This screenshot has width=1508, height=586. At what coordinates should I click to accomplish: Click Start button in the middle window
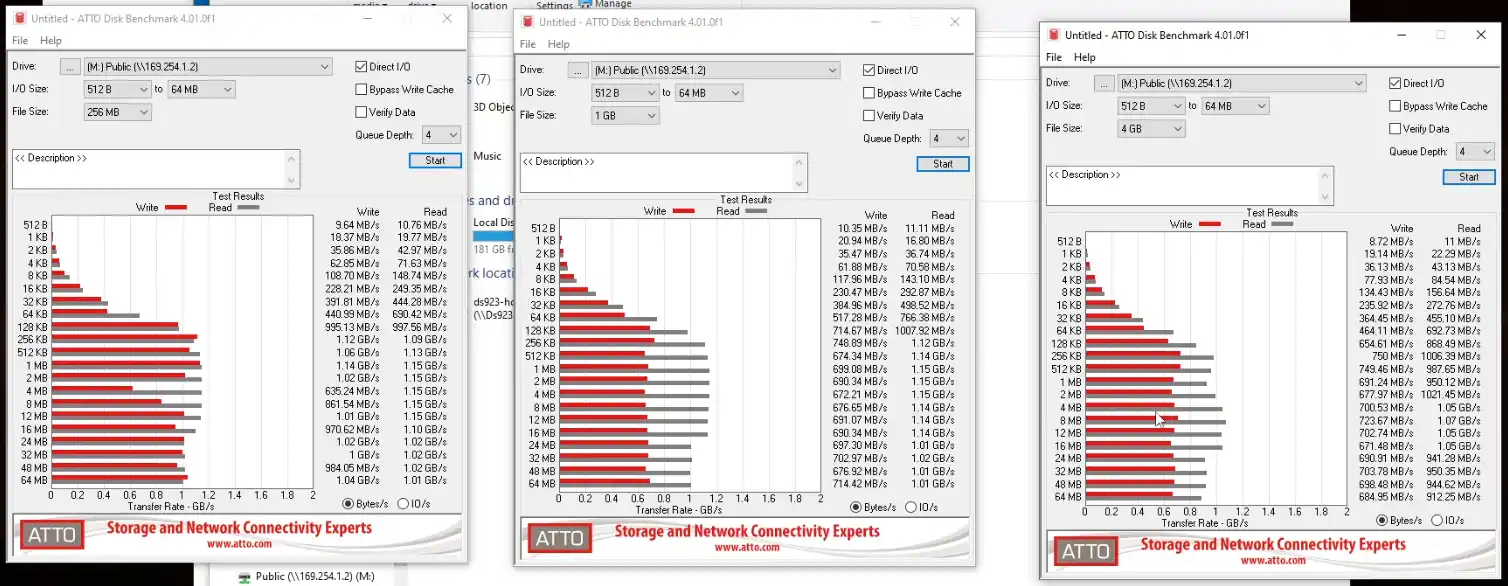[943, 164]
